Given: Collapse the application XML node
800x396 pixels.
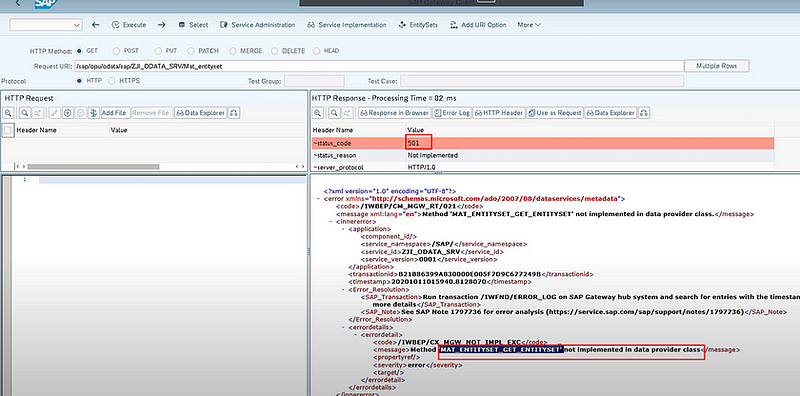Looking at the screenshot, I should click(343, 230).
